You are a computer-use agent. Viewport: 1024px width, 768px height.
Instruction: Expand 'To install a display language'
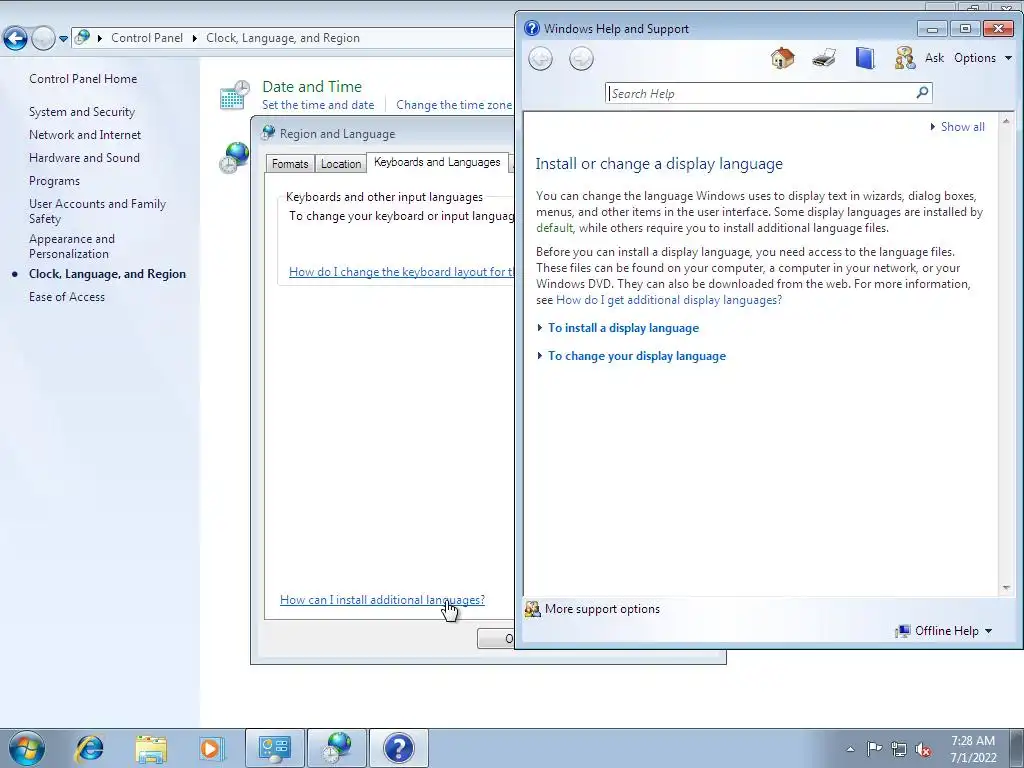tap(623, 328)
